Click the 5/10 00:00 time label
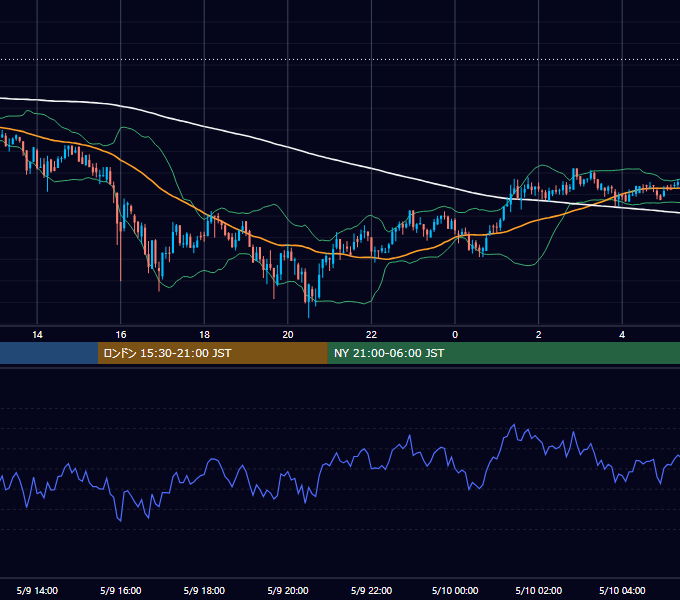This screenshot has height=600, width=680. point(455,590)
